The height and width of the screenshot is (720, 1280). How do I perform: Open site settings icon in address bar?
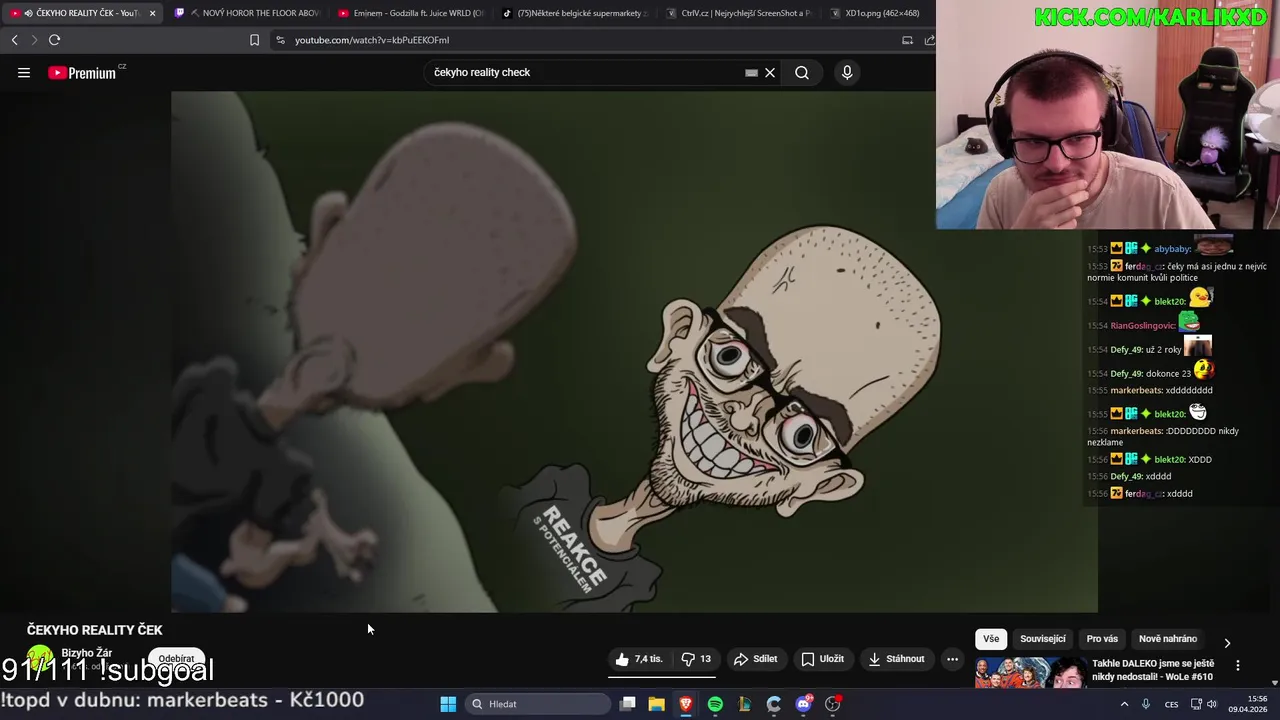[x=280, y=40]
